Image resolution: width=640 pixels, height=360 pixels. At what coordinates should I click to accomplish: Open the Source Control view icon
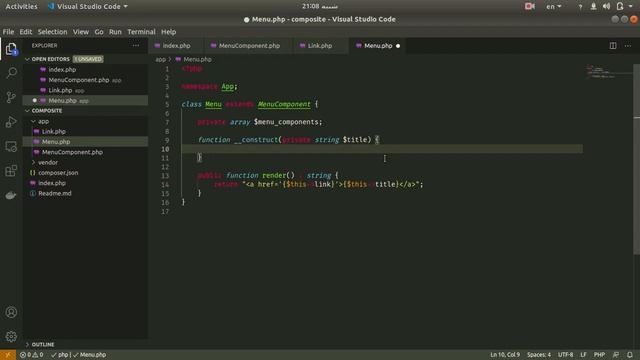click(x=11, y=97)
